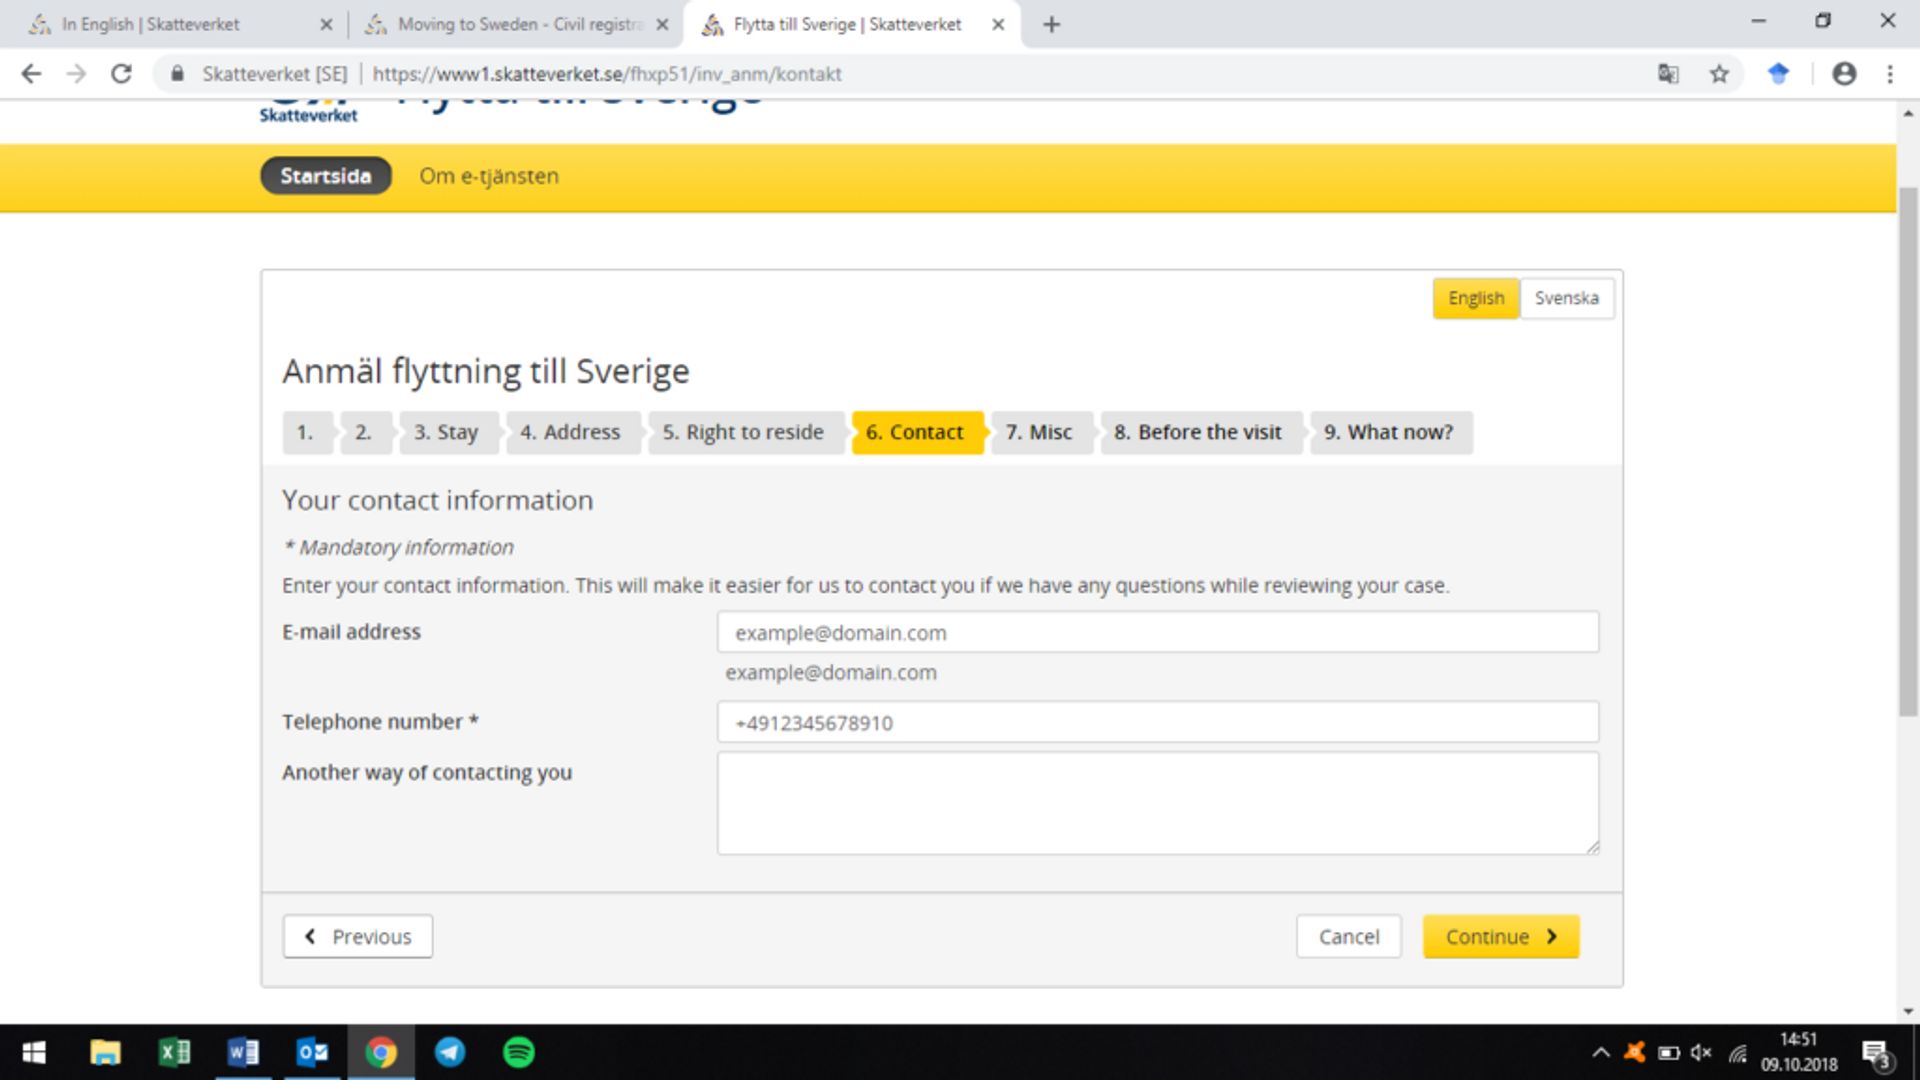The image size is (1920, 1080).
Task: Select step 5 Right to reside
Action: click(744, 431)
